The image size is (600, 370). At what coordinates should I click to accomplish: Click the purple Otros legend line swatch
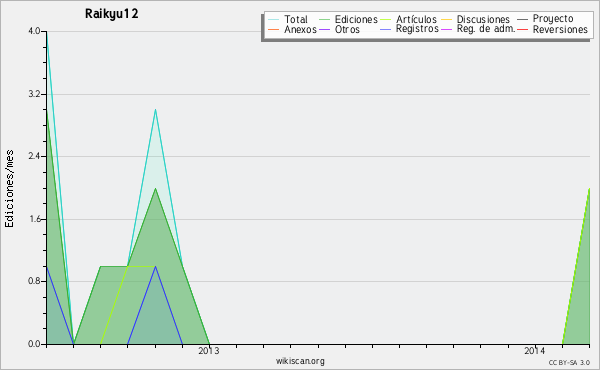[x=324, y=29]
